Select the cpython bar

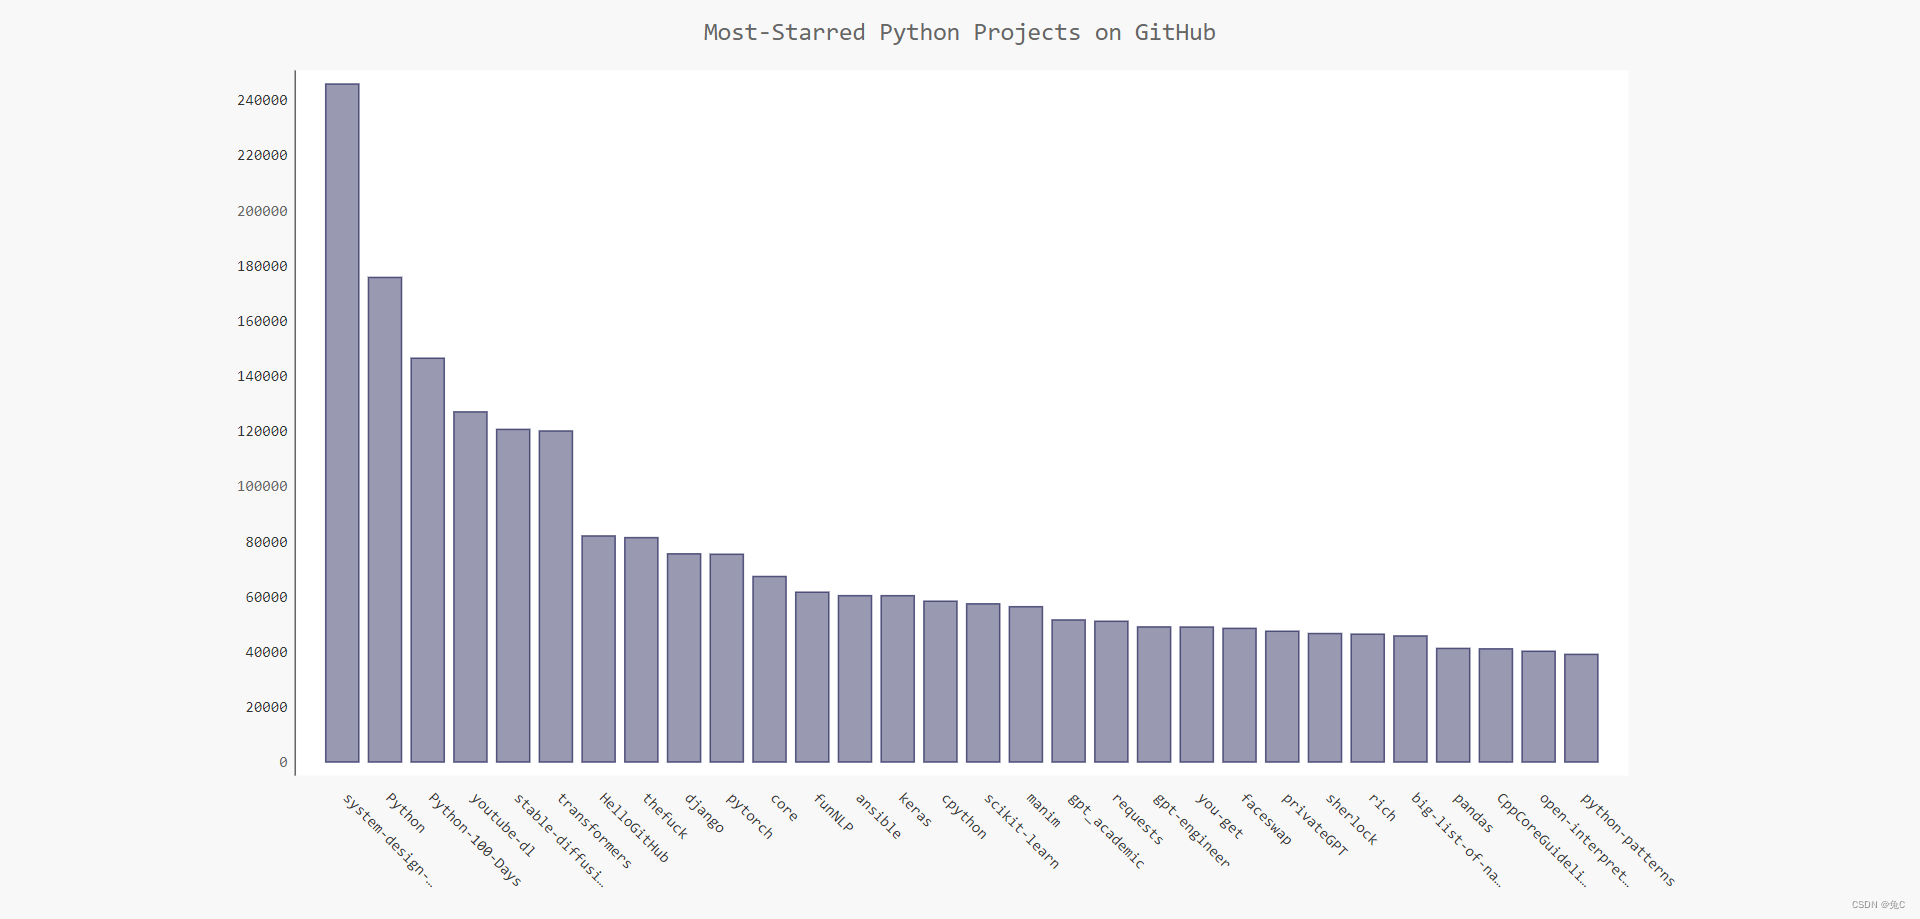[x=940, y=682]
